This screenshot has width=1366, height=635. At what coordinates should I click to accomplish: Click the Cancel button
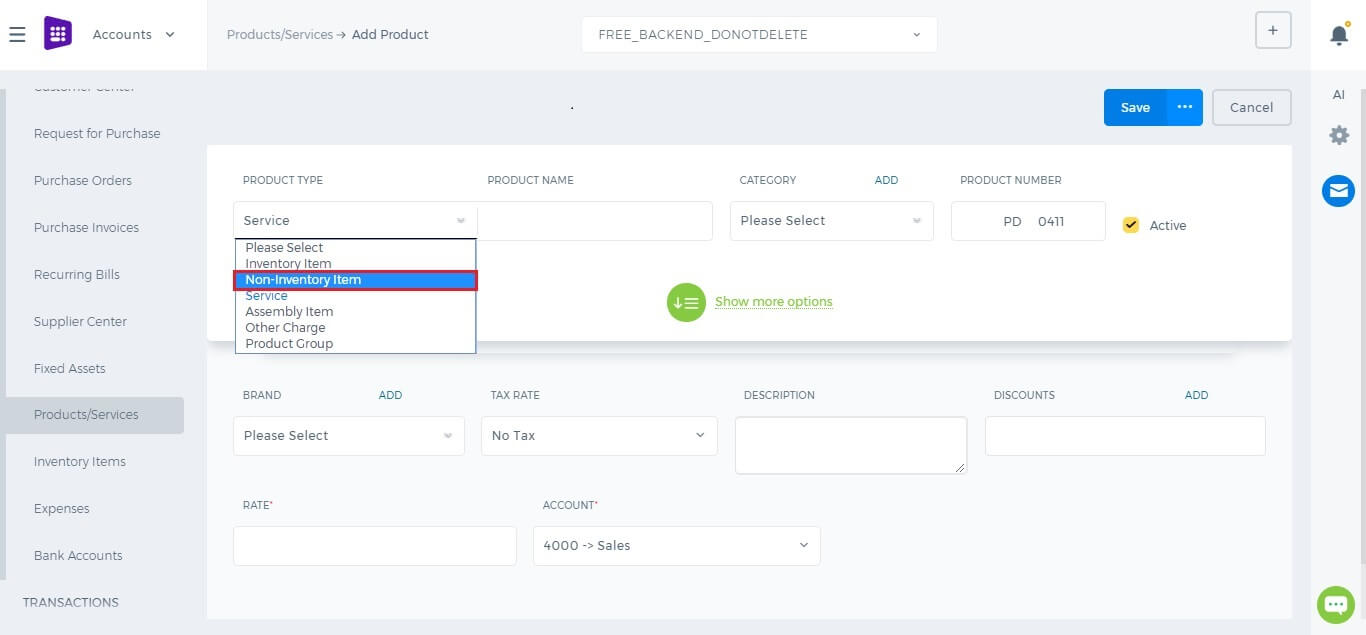(1251, 107)
